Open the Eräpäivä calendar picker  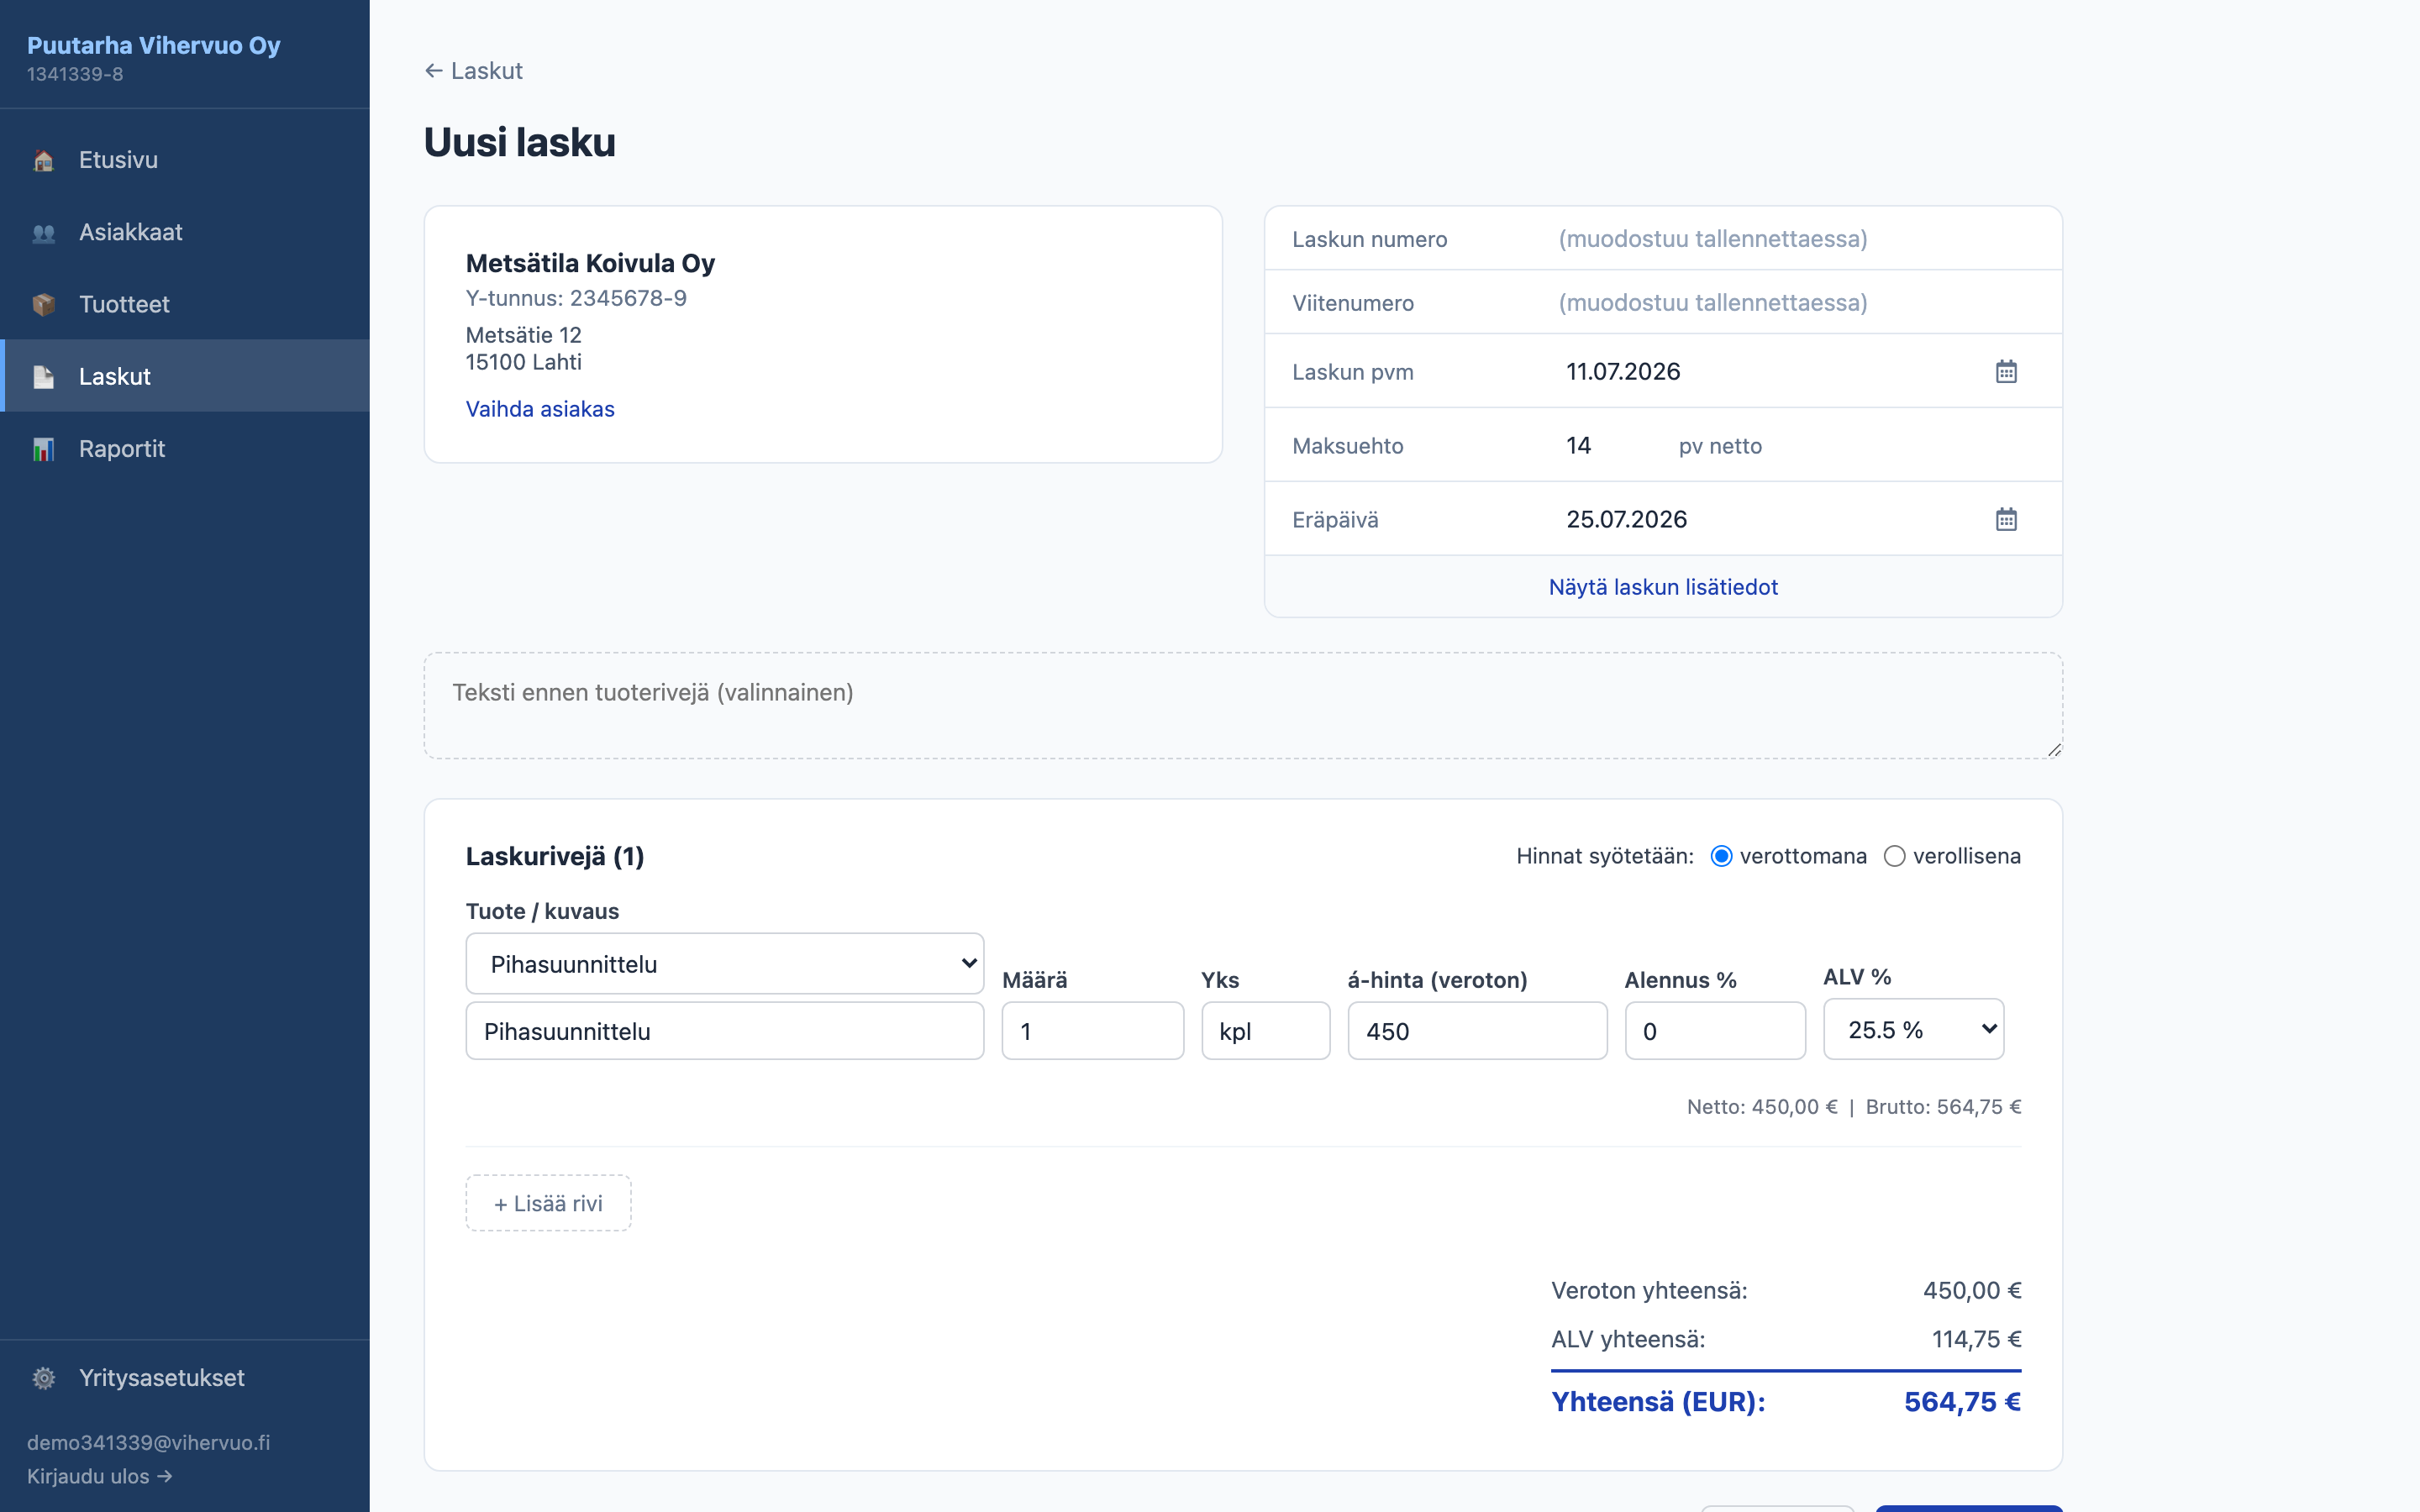[x=2006, y=519]
